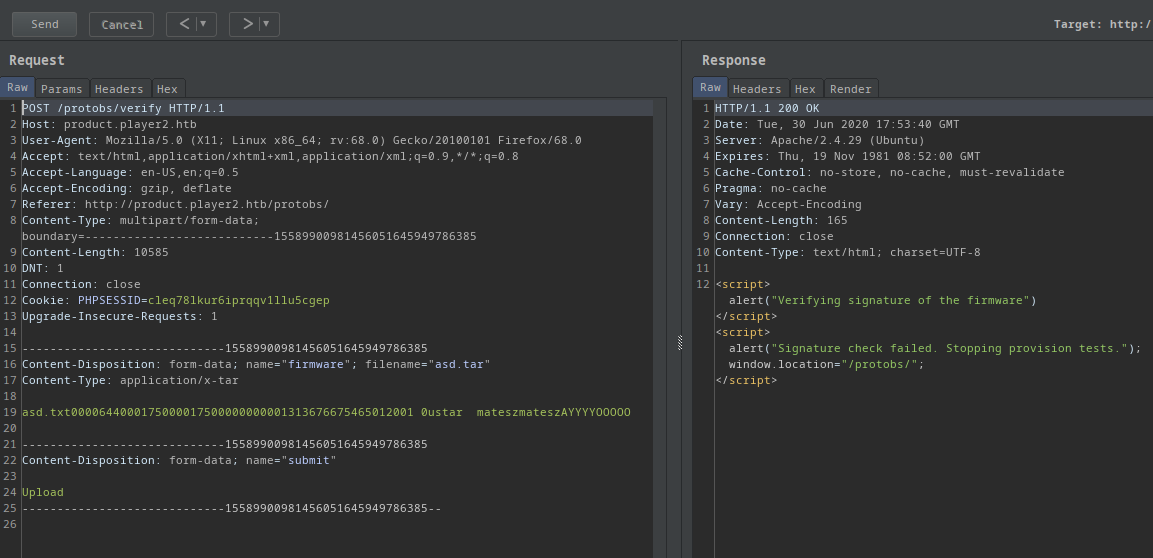Click the back history arrow icon
The image size is (1153, 558).
pos(183,24)
